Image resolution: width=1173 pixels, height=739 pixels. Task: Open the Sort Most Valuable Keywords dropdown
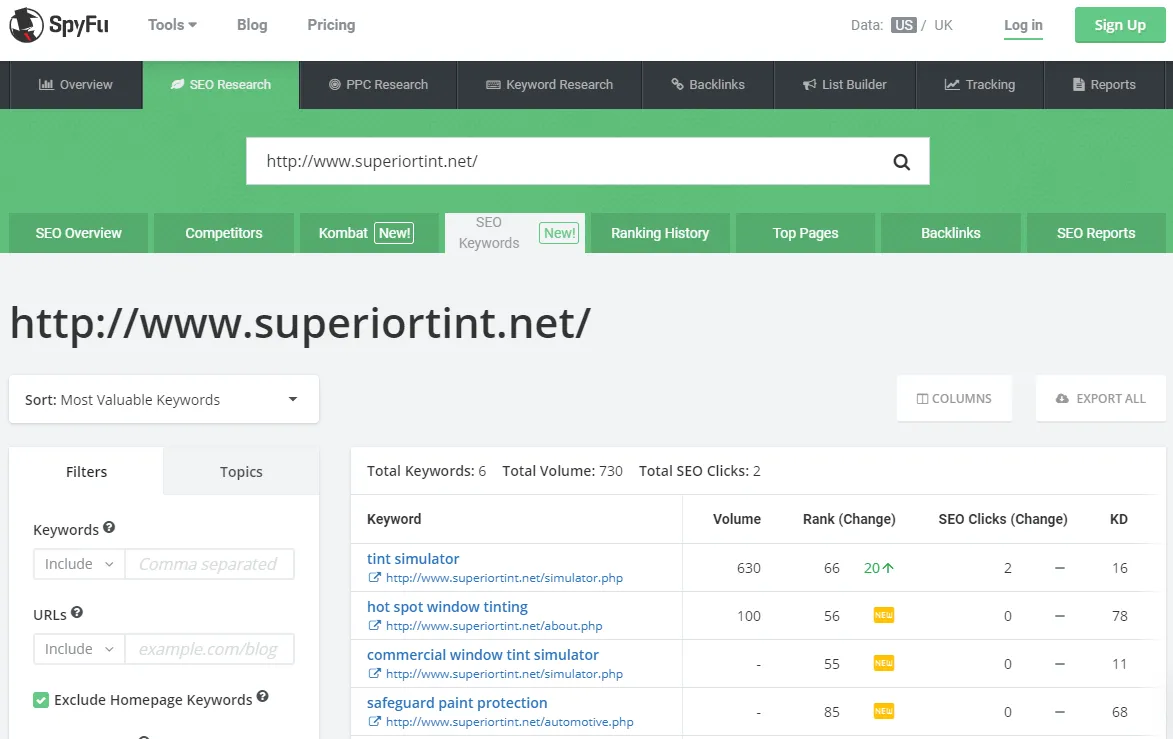coord(164,400)
